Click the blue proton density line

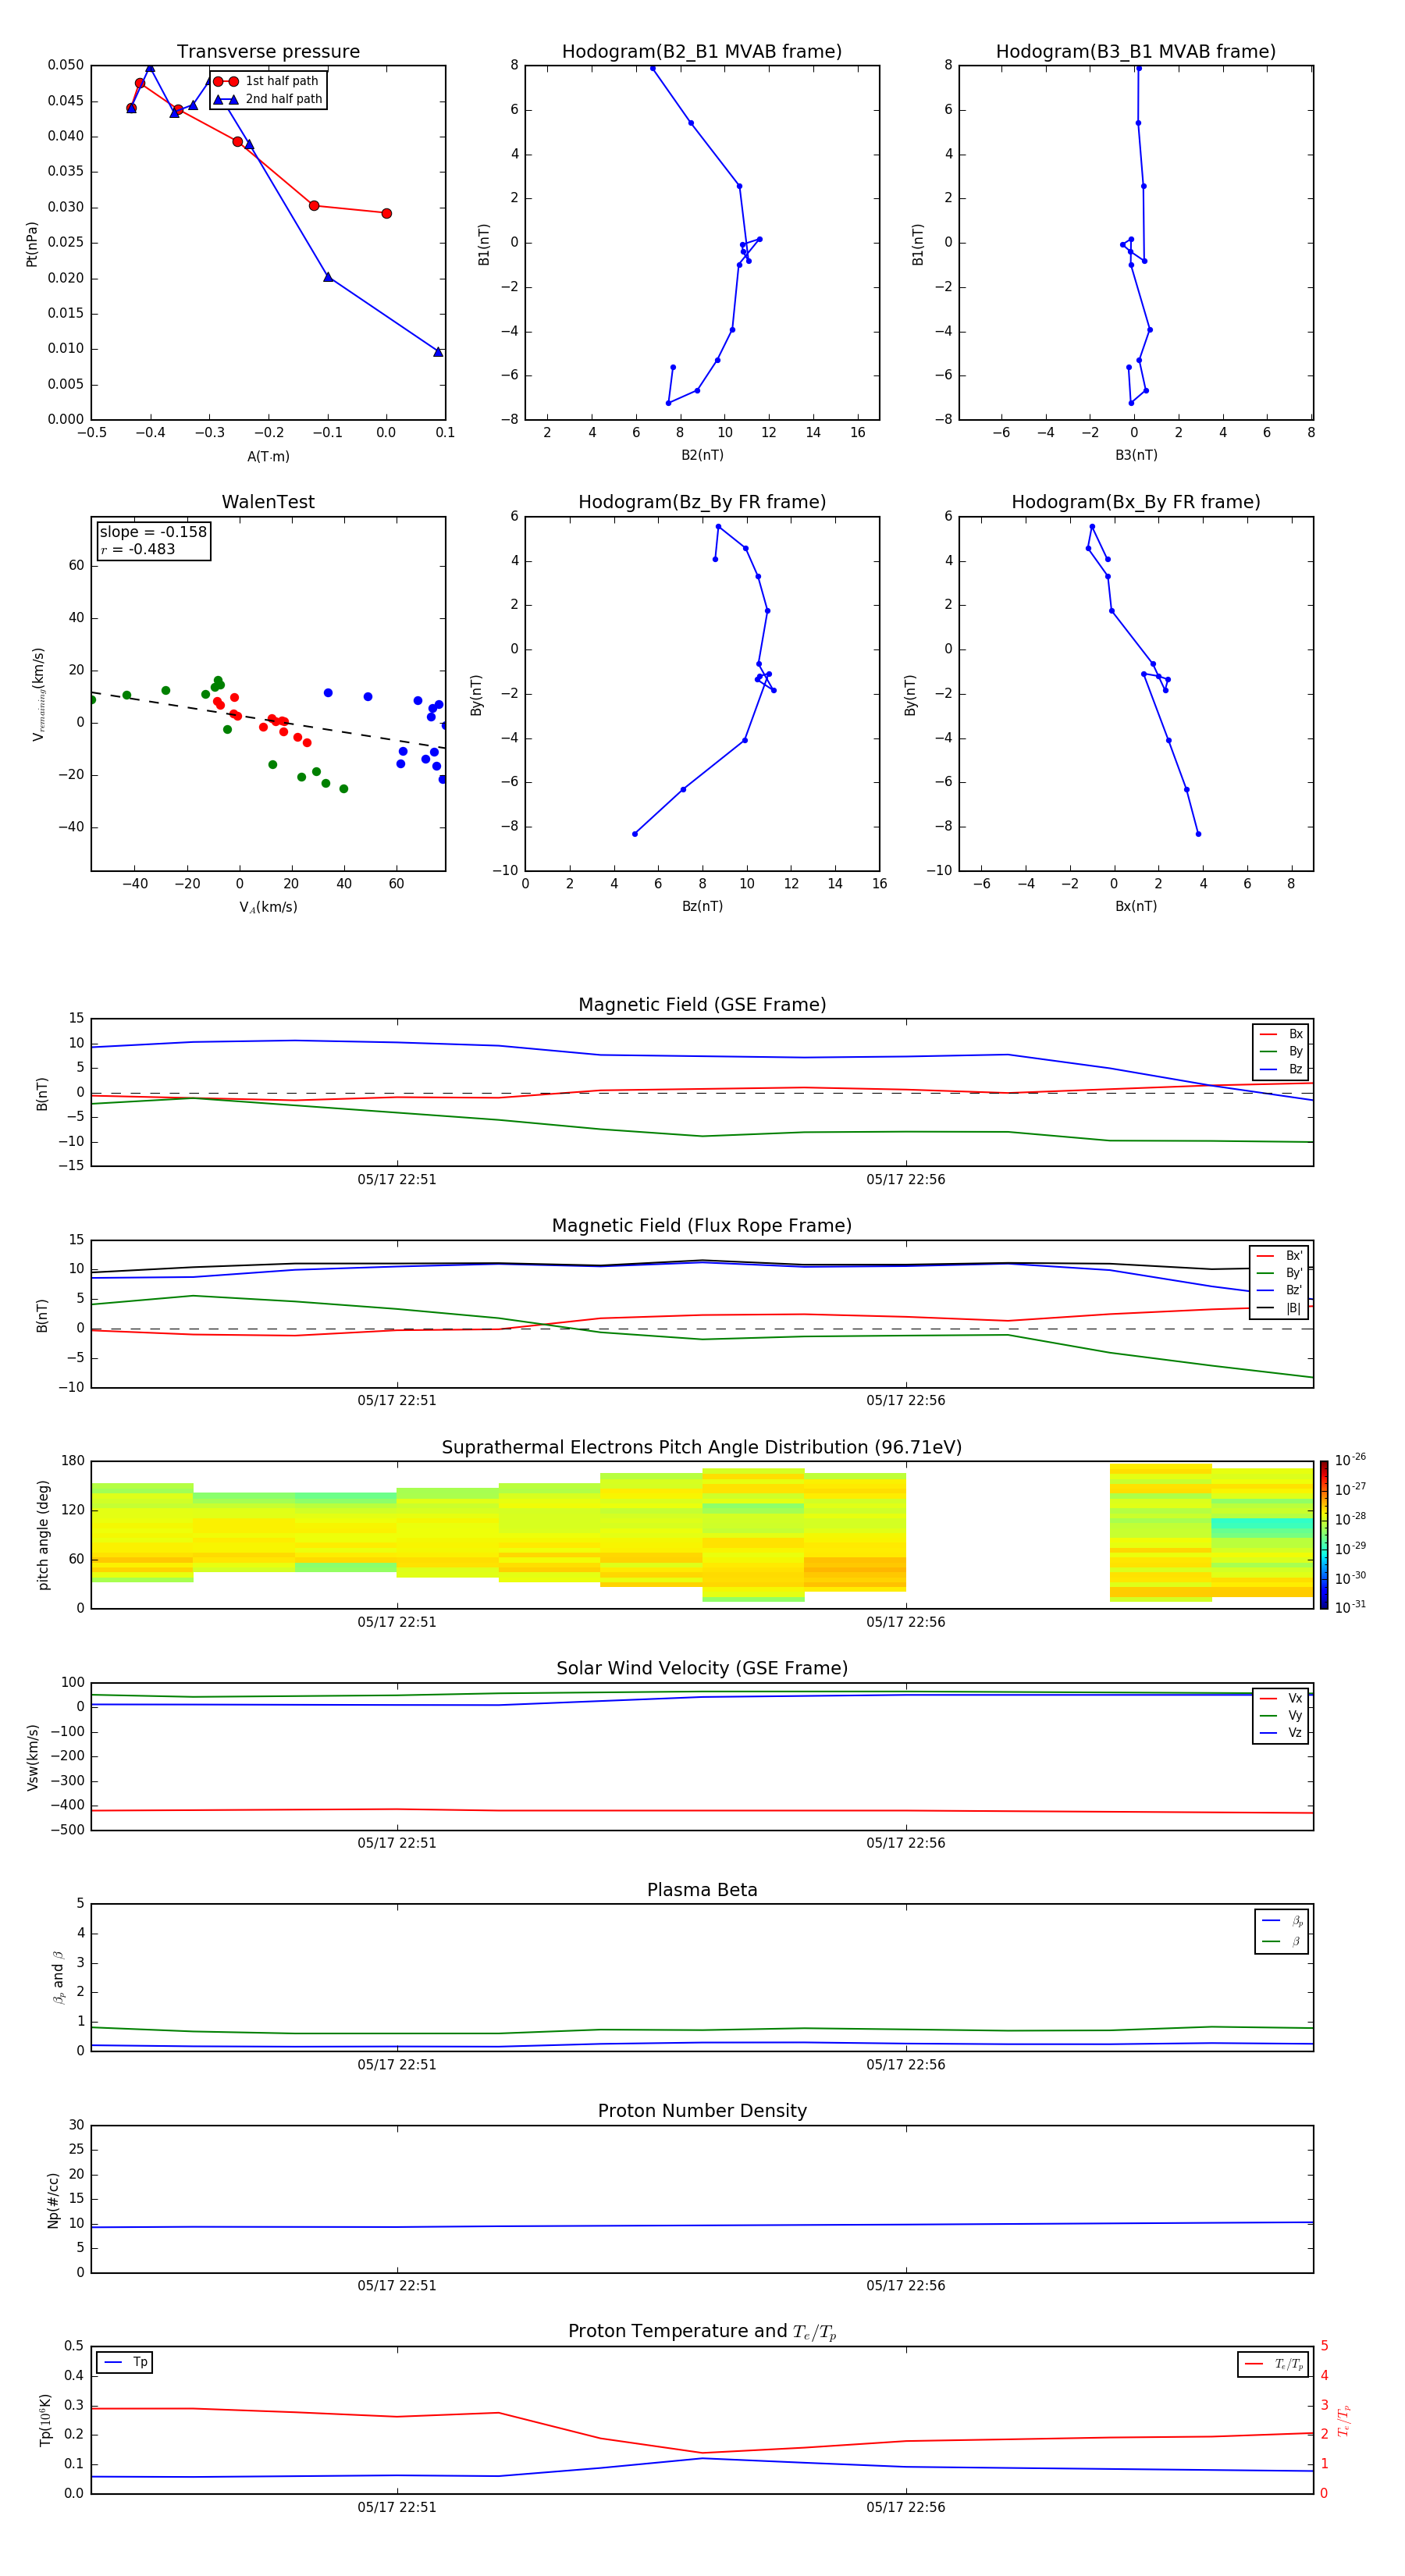[x=702, y=2225]
